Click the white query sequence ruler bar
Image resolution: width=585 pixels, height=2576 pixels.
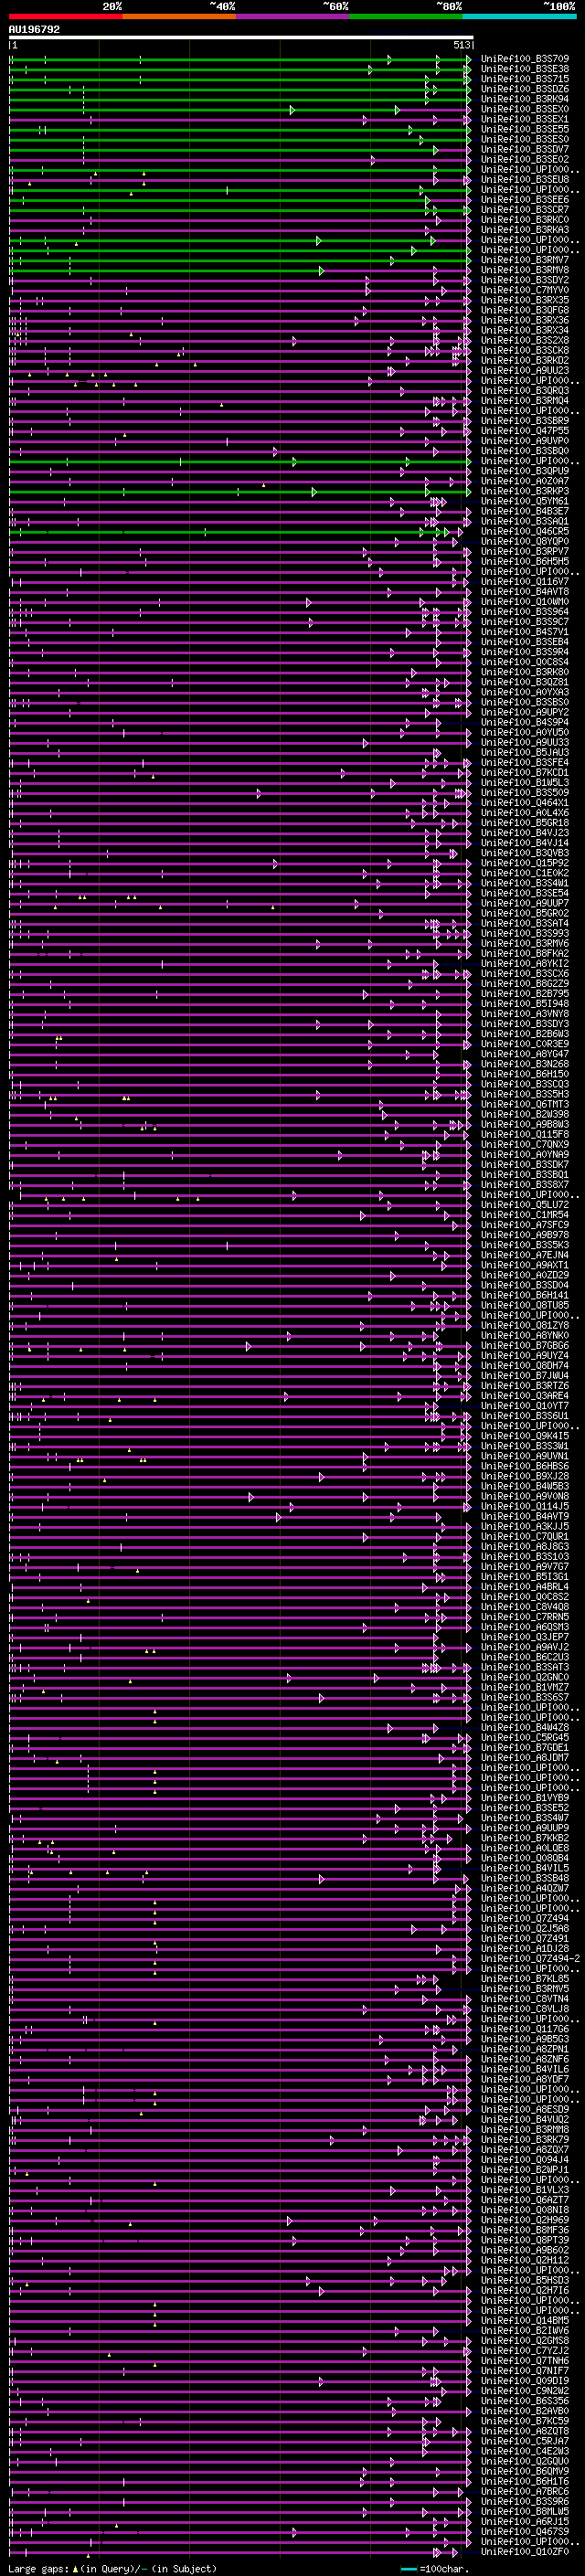pyautogui.click(x=240, y=37)
